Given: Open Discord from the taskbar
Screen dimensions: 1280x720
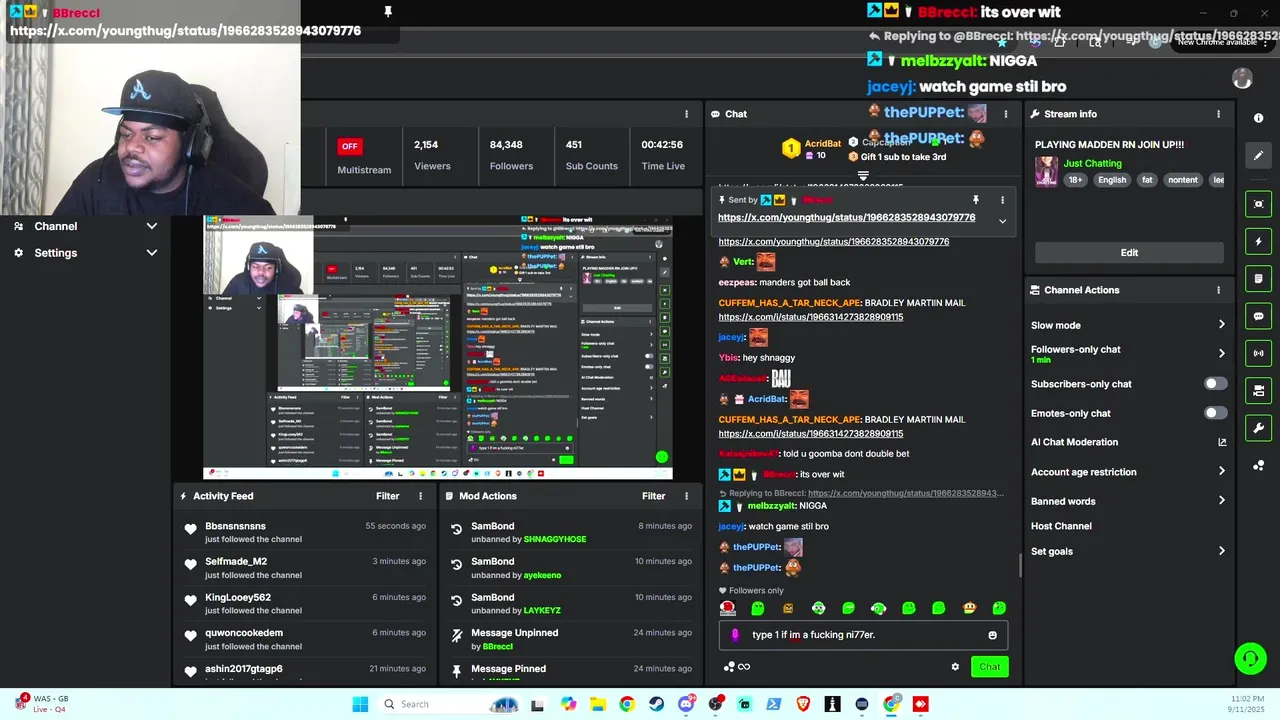Looking at the screenshot, I should click(x=686, y=704).
